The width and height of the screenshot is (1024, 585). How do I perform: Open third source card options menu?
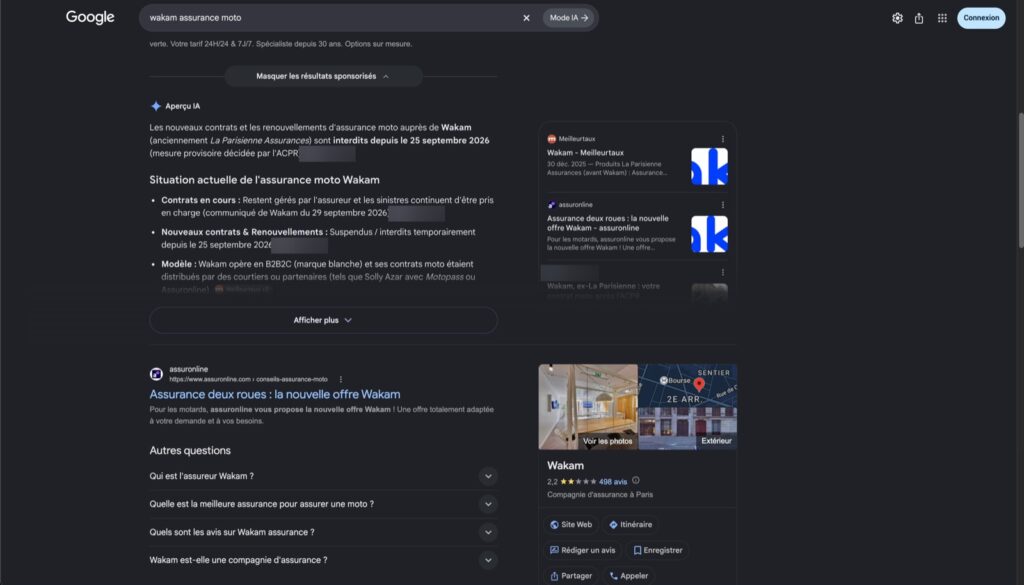click(722, 272)
